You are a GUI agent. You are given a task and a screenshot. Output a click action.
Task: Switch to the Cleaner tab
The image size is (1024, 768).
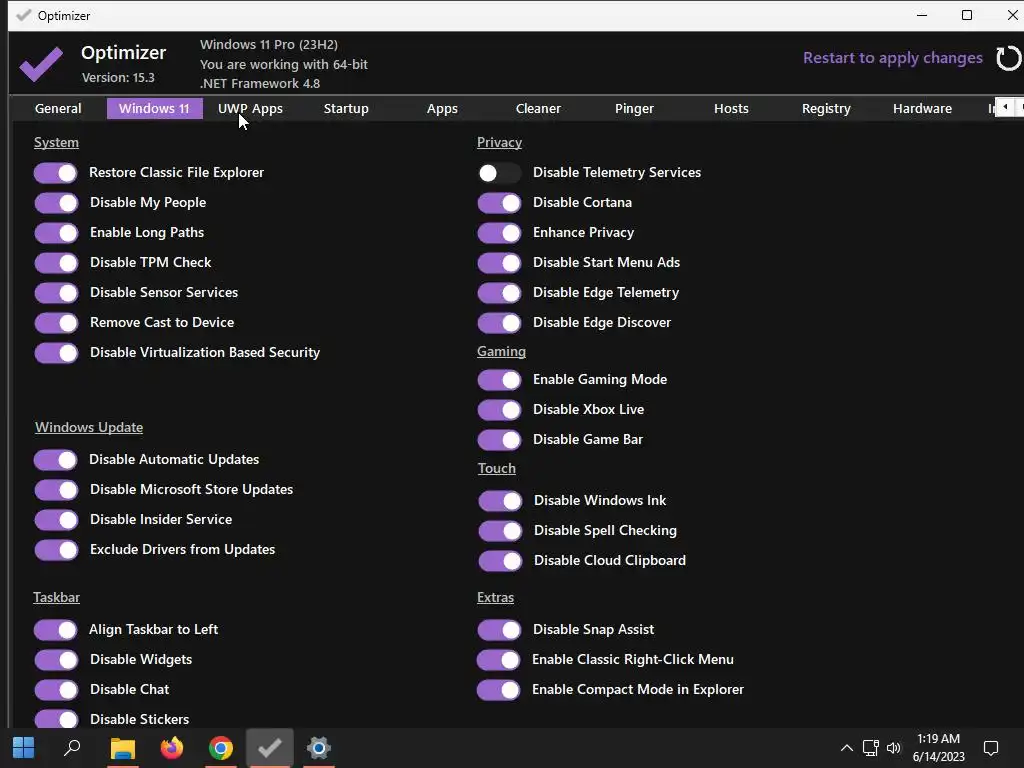click(x=538, y=108)
